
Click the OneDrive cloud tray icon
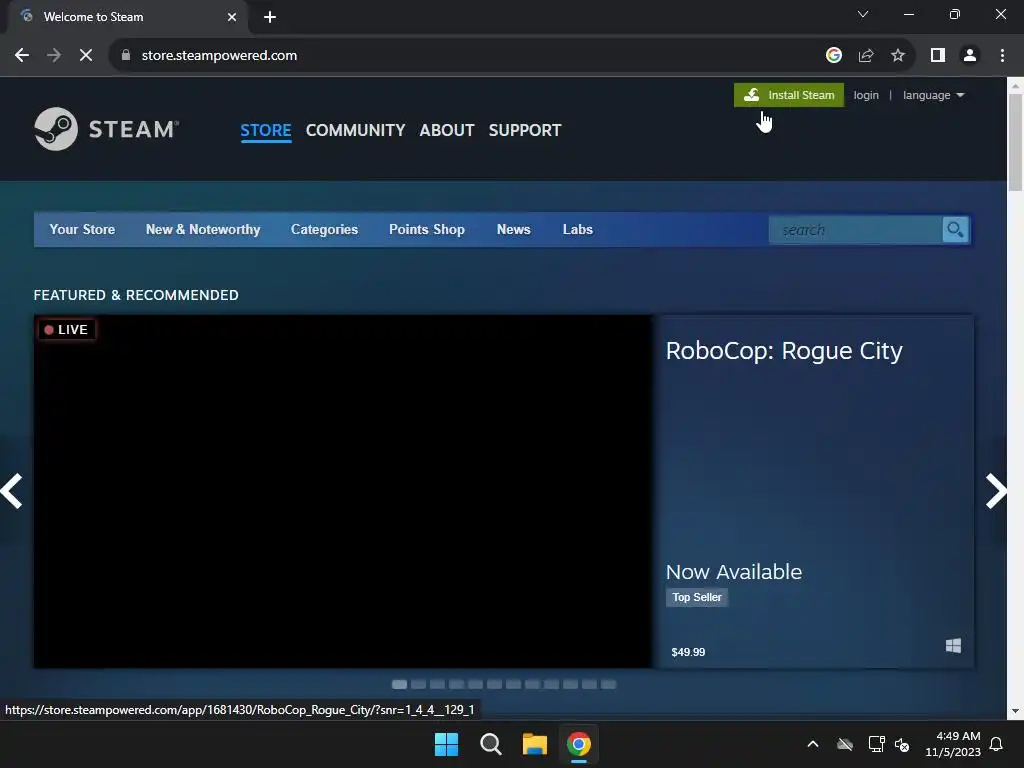tap(845, 744)
